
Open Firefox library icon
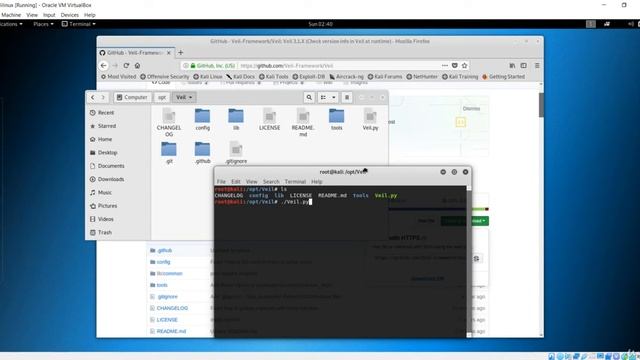point(512,65)
